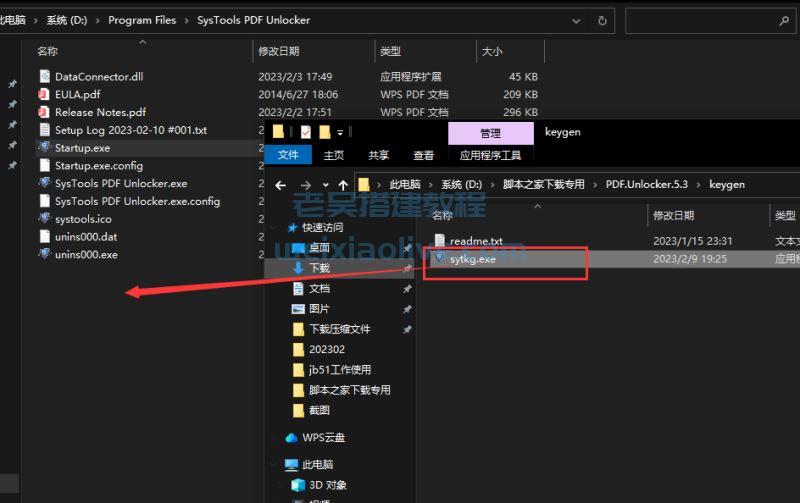Image resolution: width=800 pixels, height=503 pixels.
Task: Select the DataConnector.dll file icon
Action: coord(45,77)
